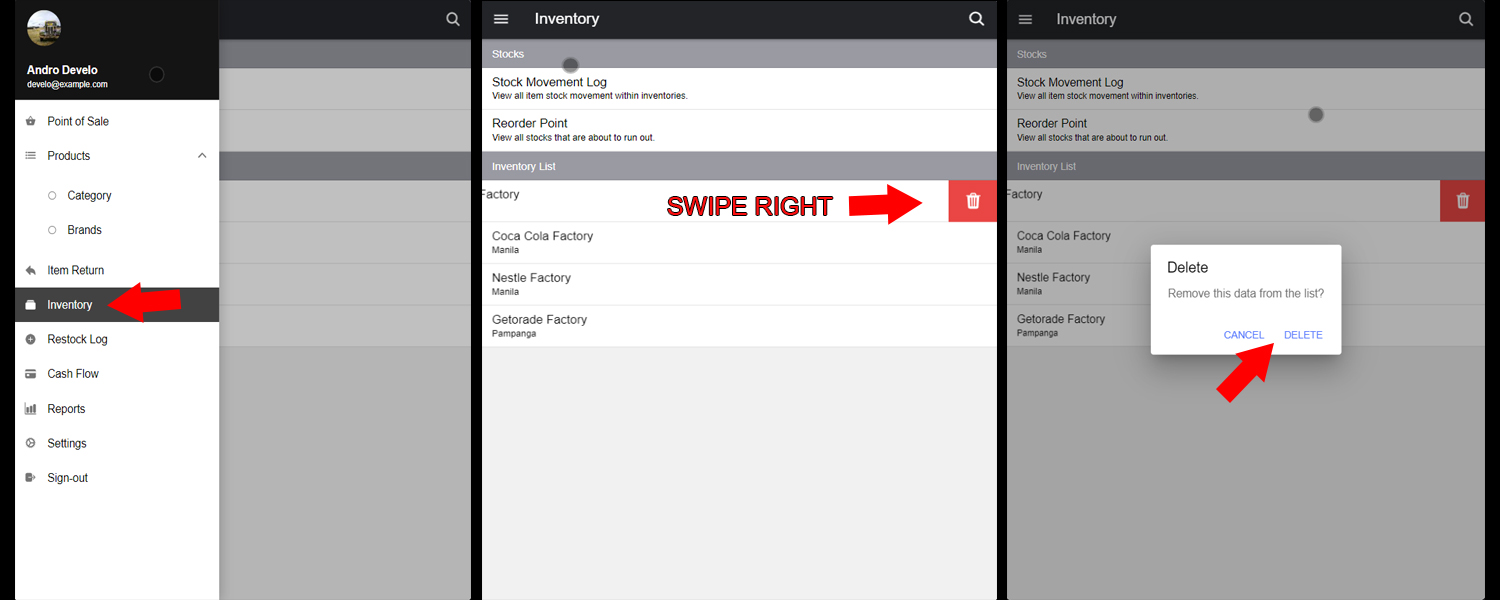Screen dimensions: 1500x600
Task: Select the Restock Log menu entry
Action: (x=77, y=339)
